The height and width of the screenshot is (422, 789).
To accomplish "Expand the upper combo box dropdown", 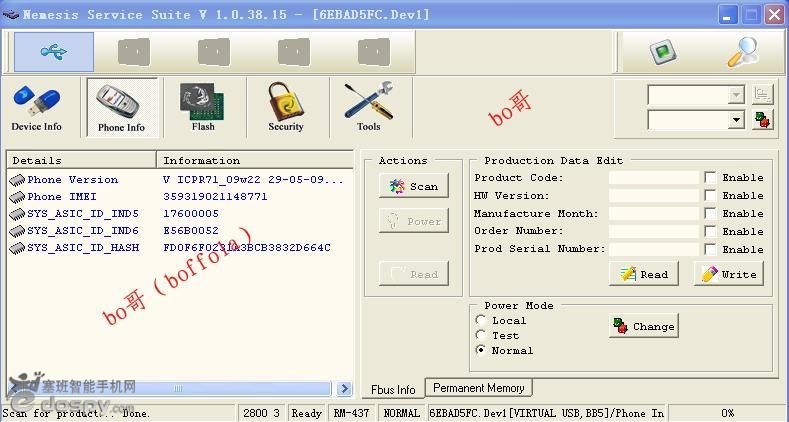I will [736, 95].
